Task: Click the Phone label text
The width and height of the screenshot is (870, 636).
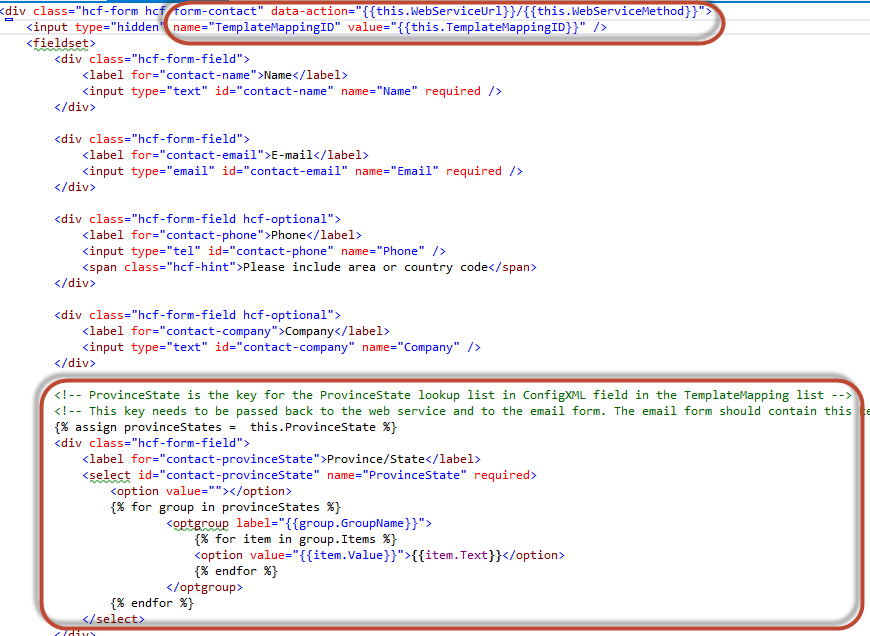Action: point(288,235)
